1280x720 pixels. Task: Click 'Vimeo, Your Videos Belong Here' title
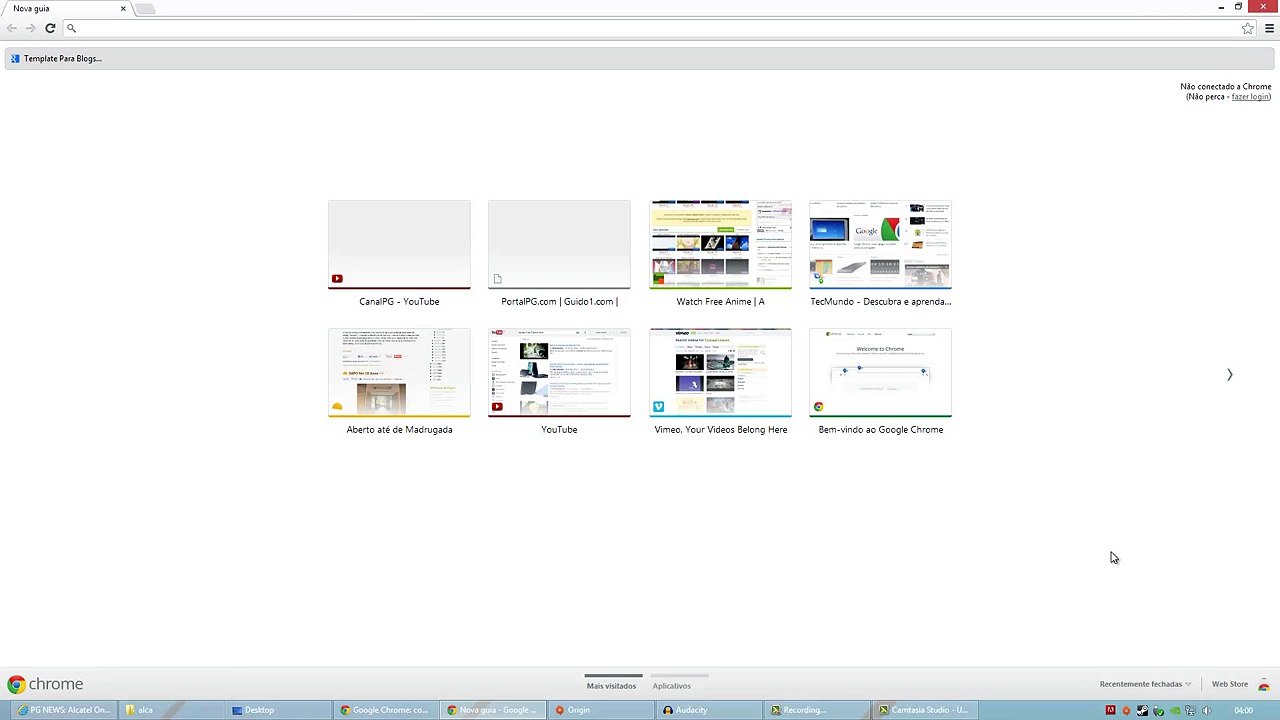tap(720, 429)
